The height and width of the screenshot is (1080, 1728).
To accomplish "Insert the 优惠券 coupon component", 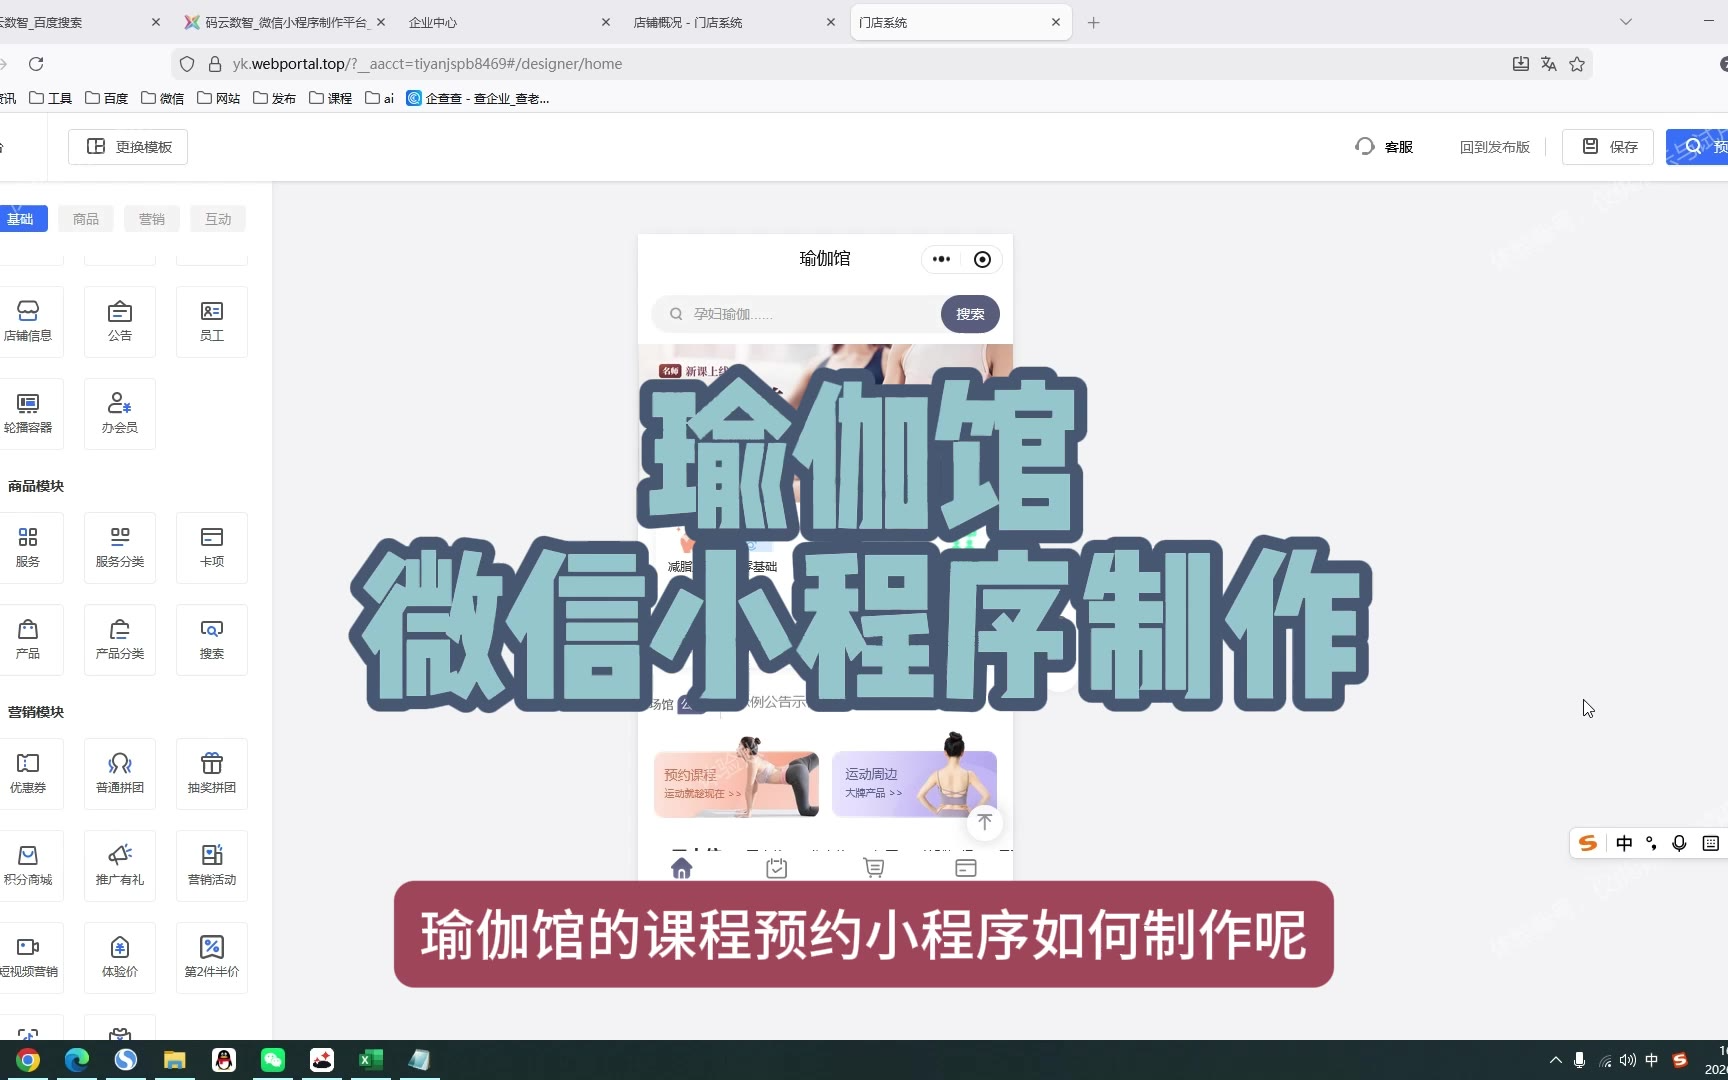I will click(28, 773).
